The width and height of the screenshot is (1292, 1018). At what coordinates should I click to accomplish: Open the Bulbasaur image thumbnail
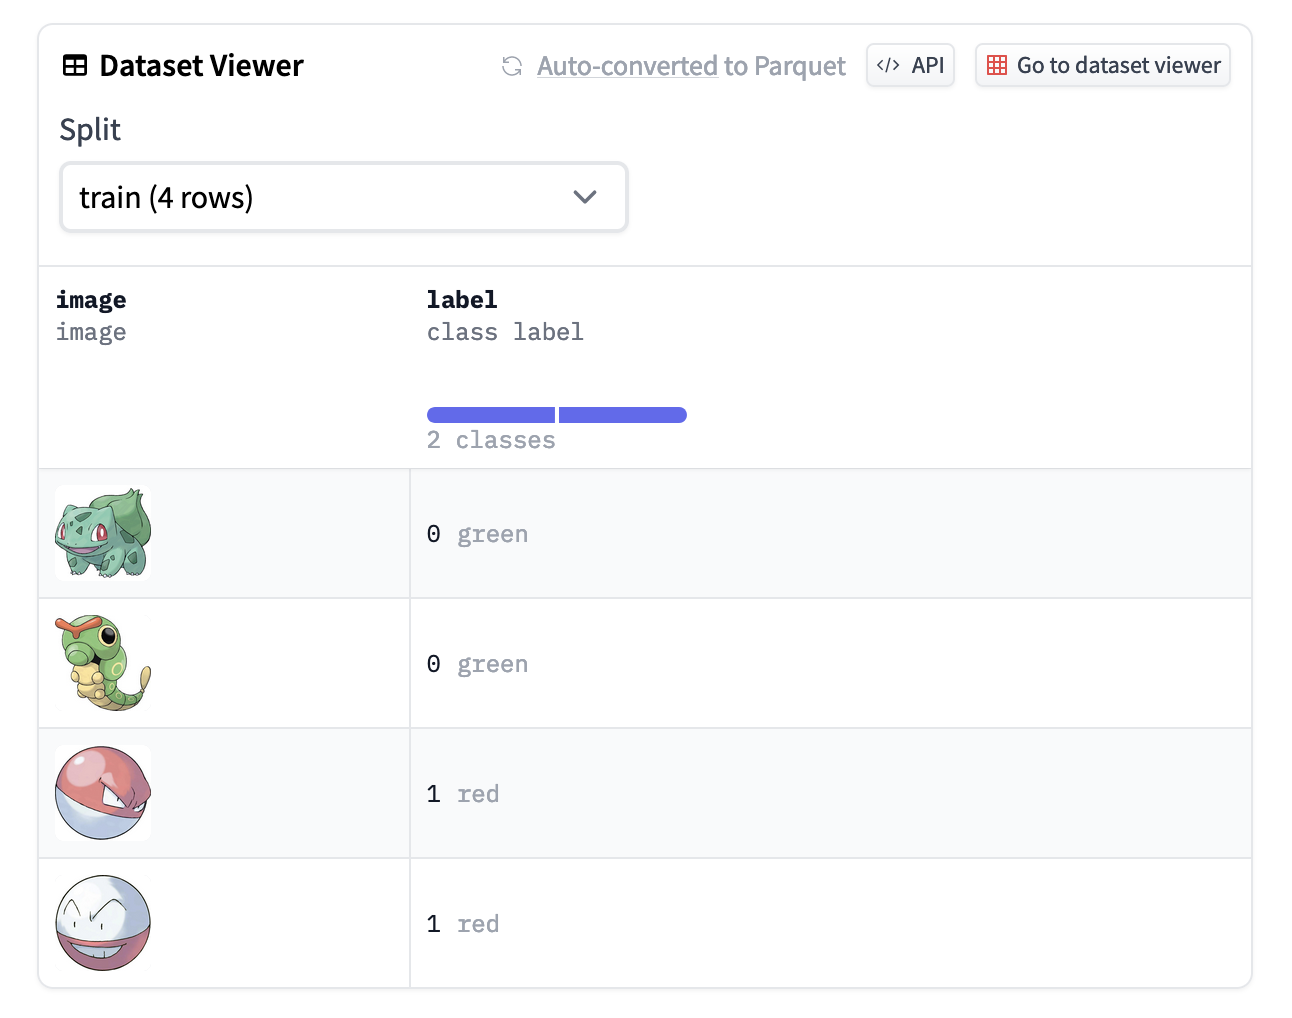pos(103,533)
